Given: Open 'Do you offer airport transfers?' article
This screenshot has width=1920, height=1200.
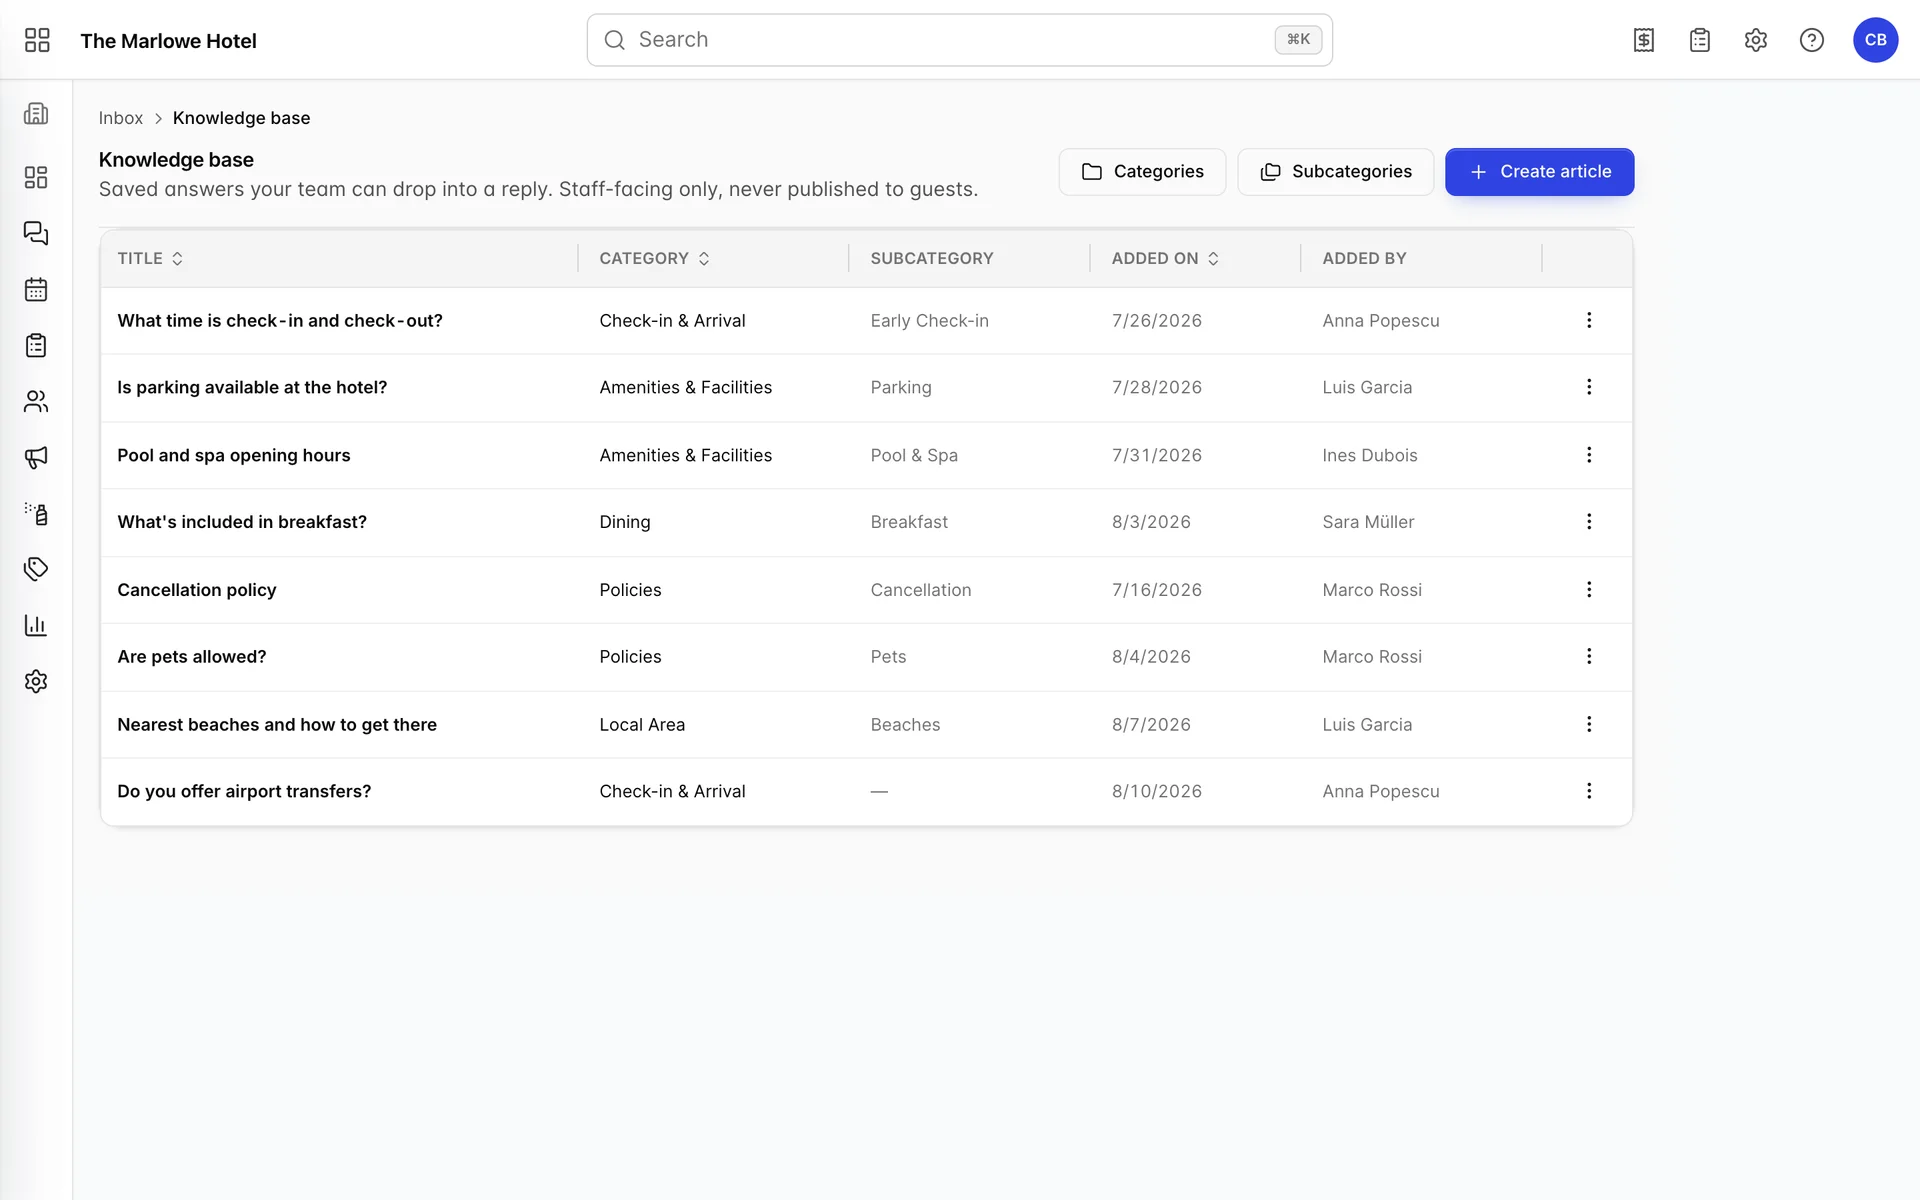Looking at the screenshot, I should click(x=244, y=791).
